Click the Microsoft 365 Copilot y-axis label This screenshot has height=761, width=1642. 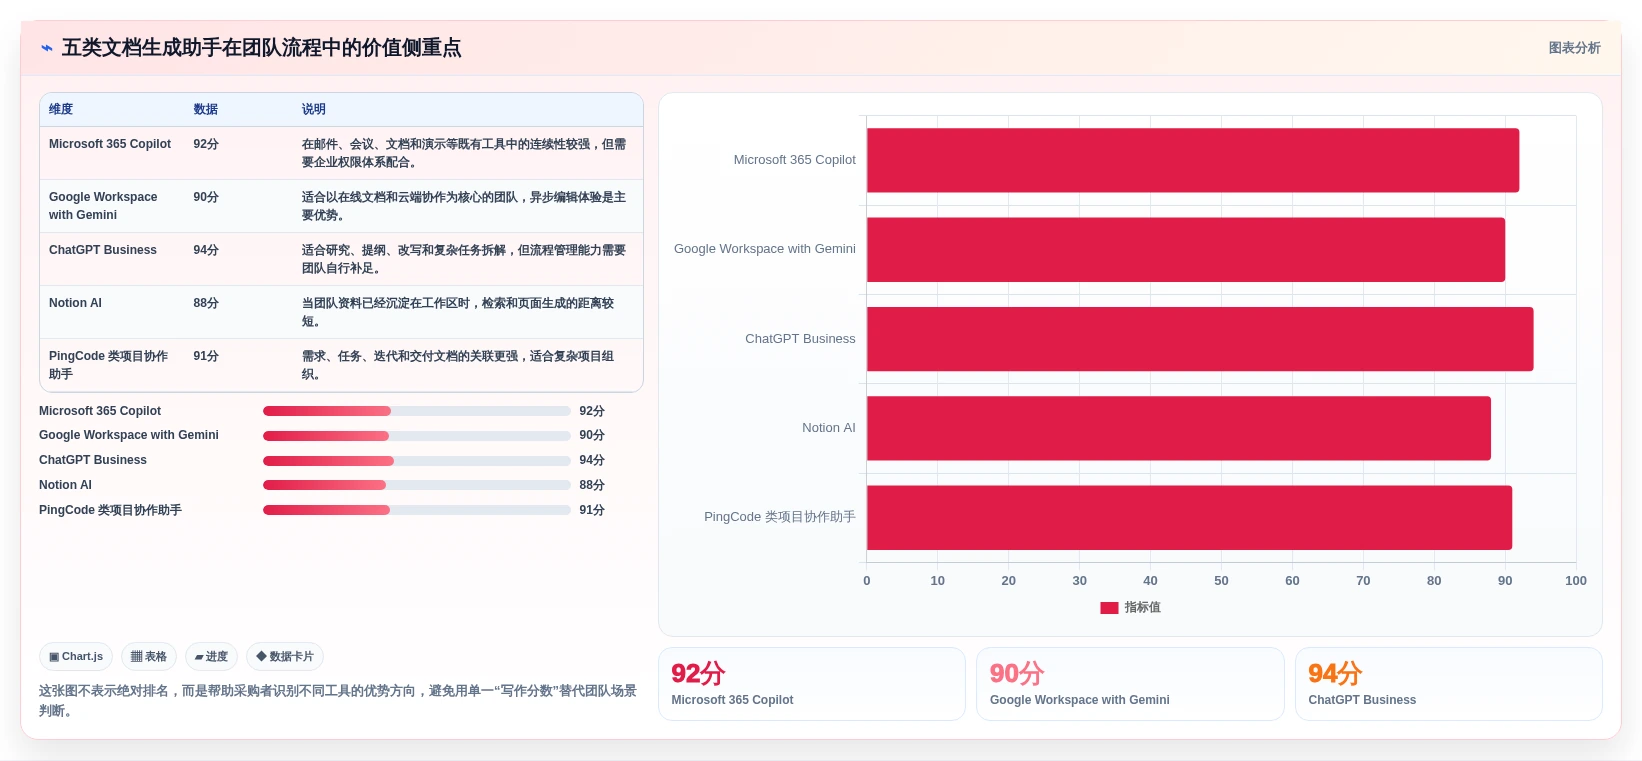(795, 160)
